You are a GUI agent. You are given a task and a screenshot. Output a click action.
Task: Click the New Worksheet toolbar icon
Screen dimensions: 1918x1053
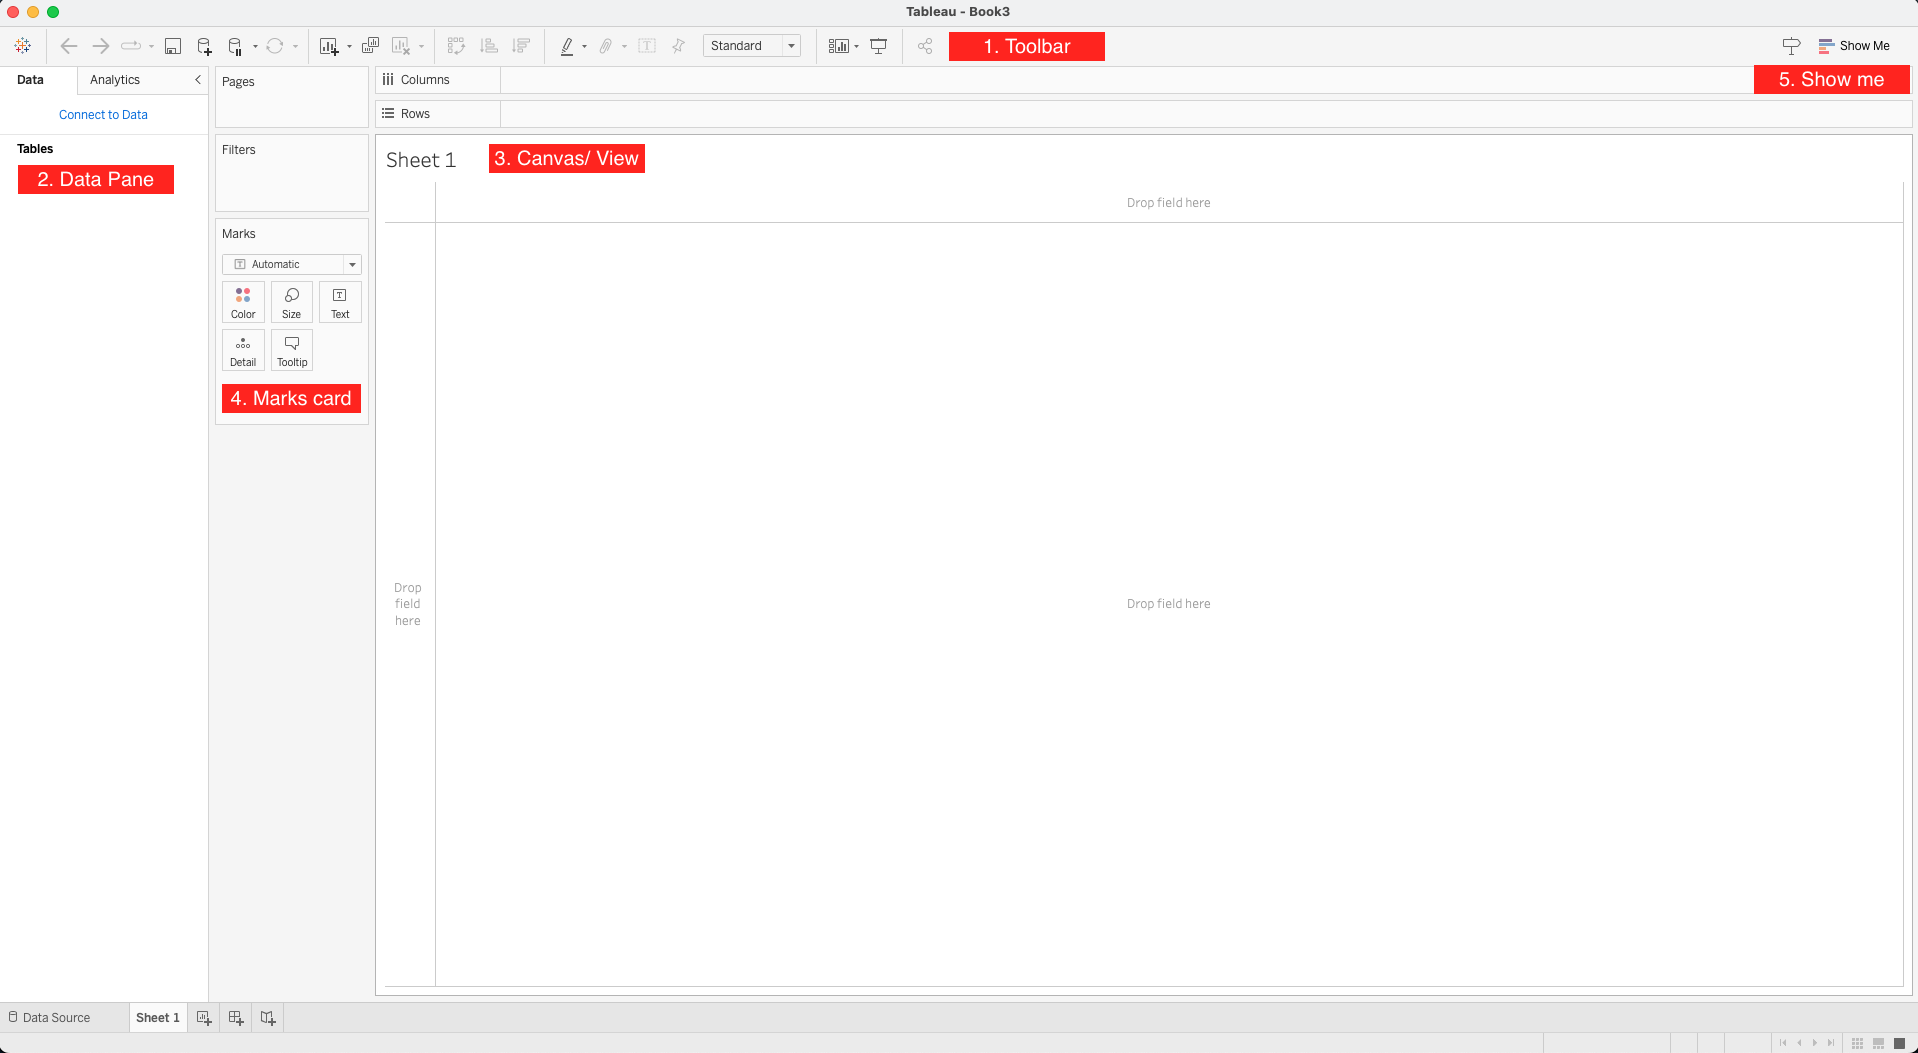pos(328,46)
